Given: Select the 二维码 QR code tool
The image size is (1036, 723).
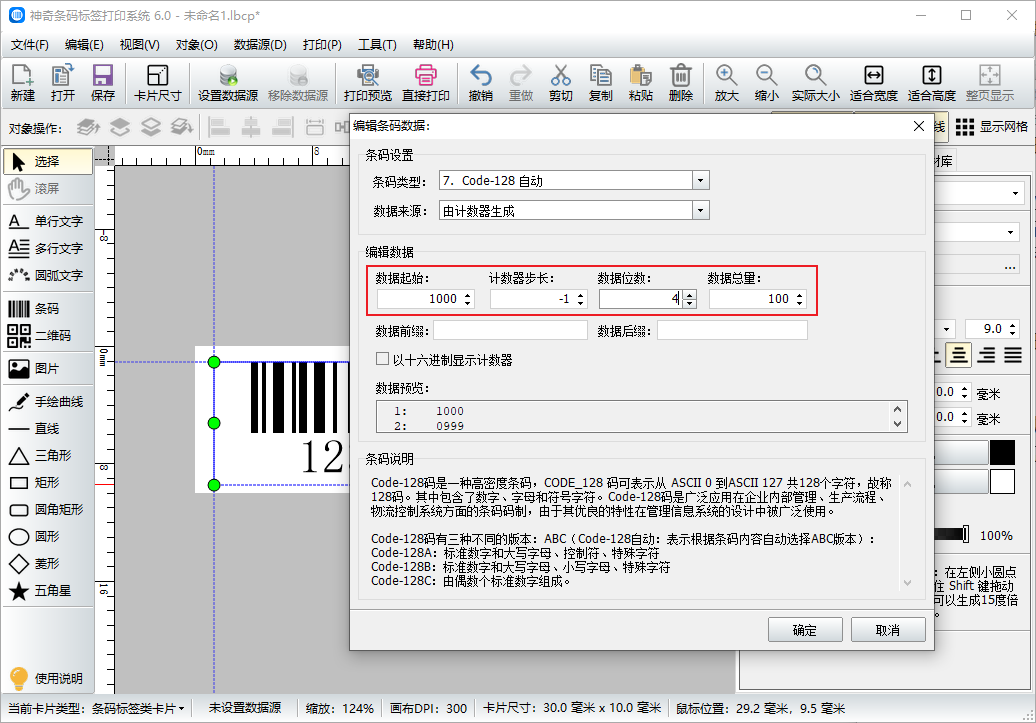Looking at the screenshot, I should click(48, 335).
